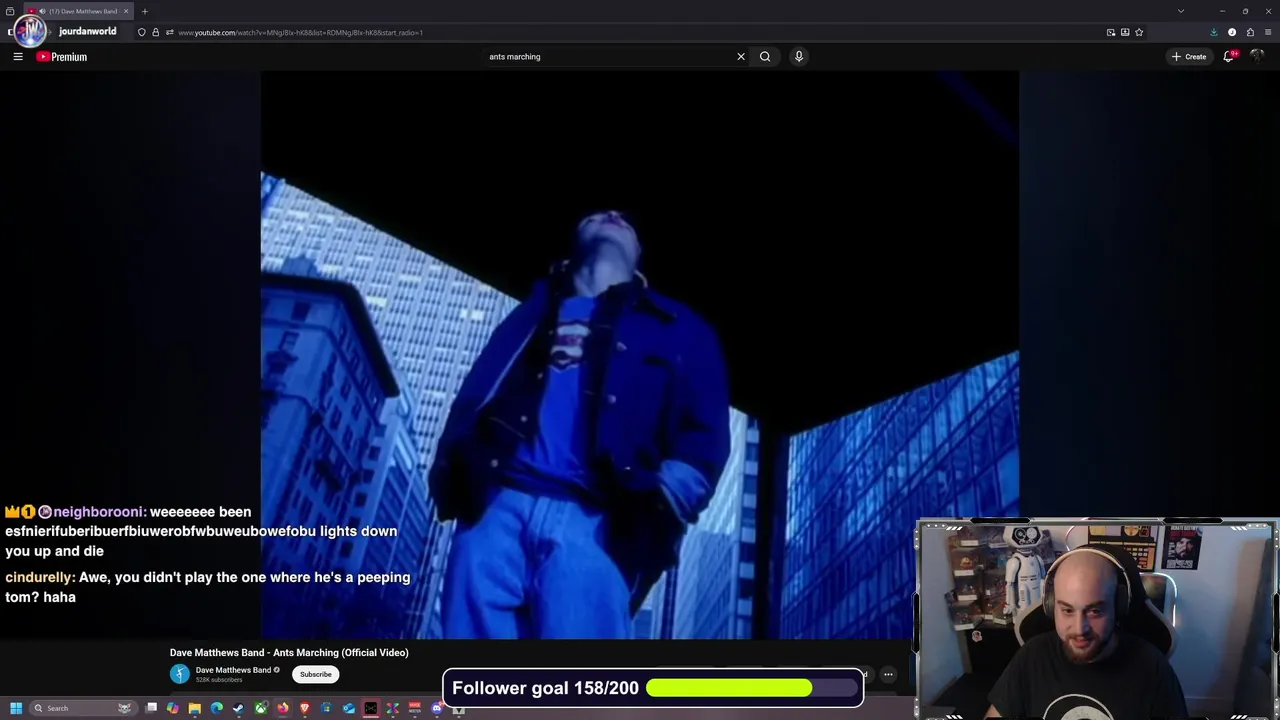The width and height of the screenshot is (1280, 720).
Task: Click into the 'ants marching' search field
Action: (610, 57)
